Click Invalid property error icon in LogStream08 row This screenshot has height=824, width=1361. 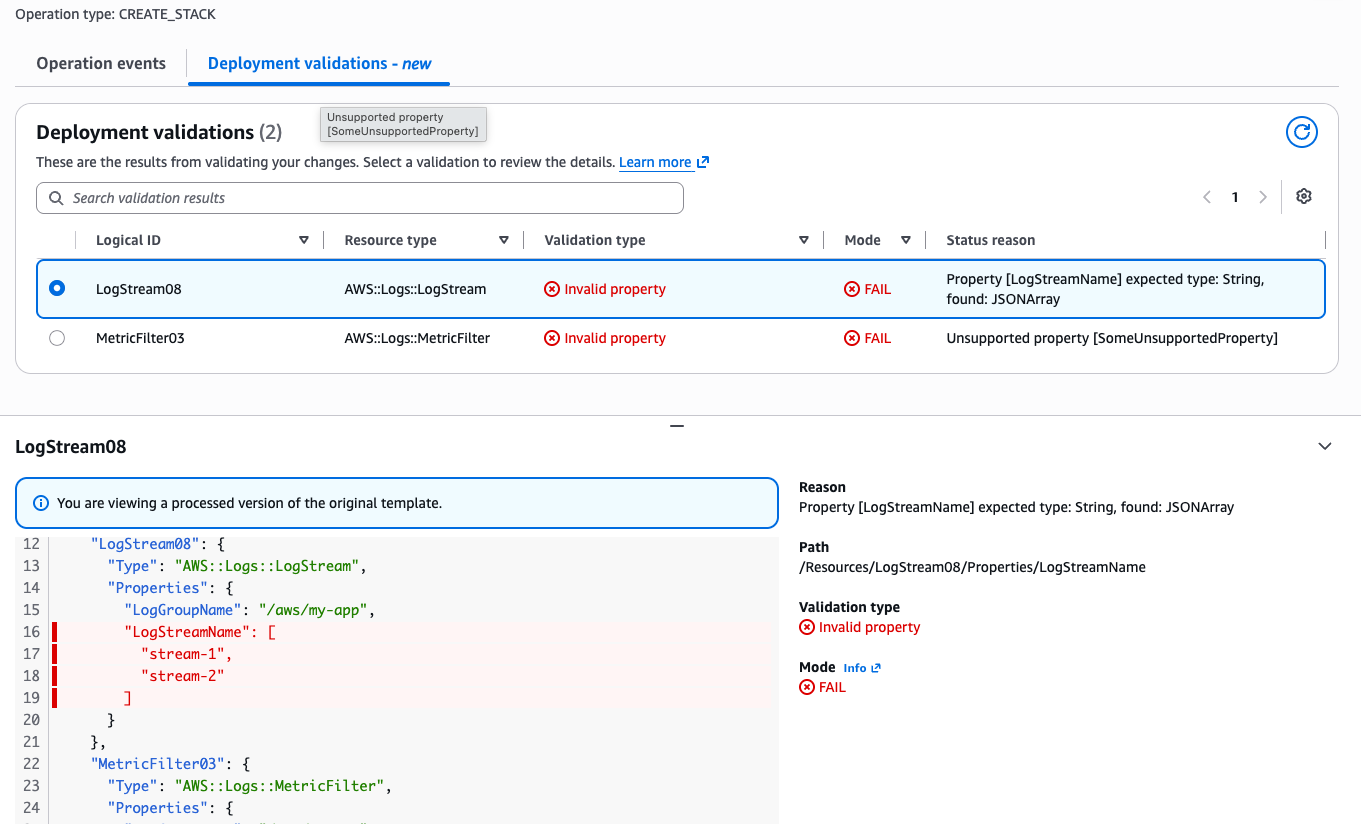click(552, 289)
